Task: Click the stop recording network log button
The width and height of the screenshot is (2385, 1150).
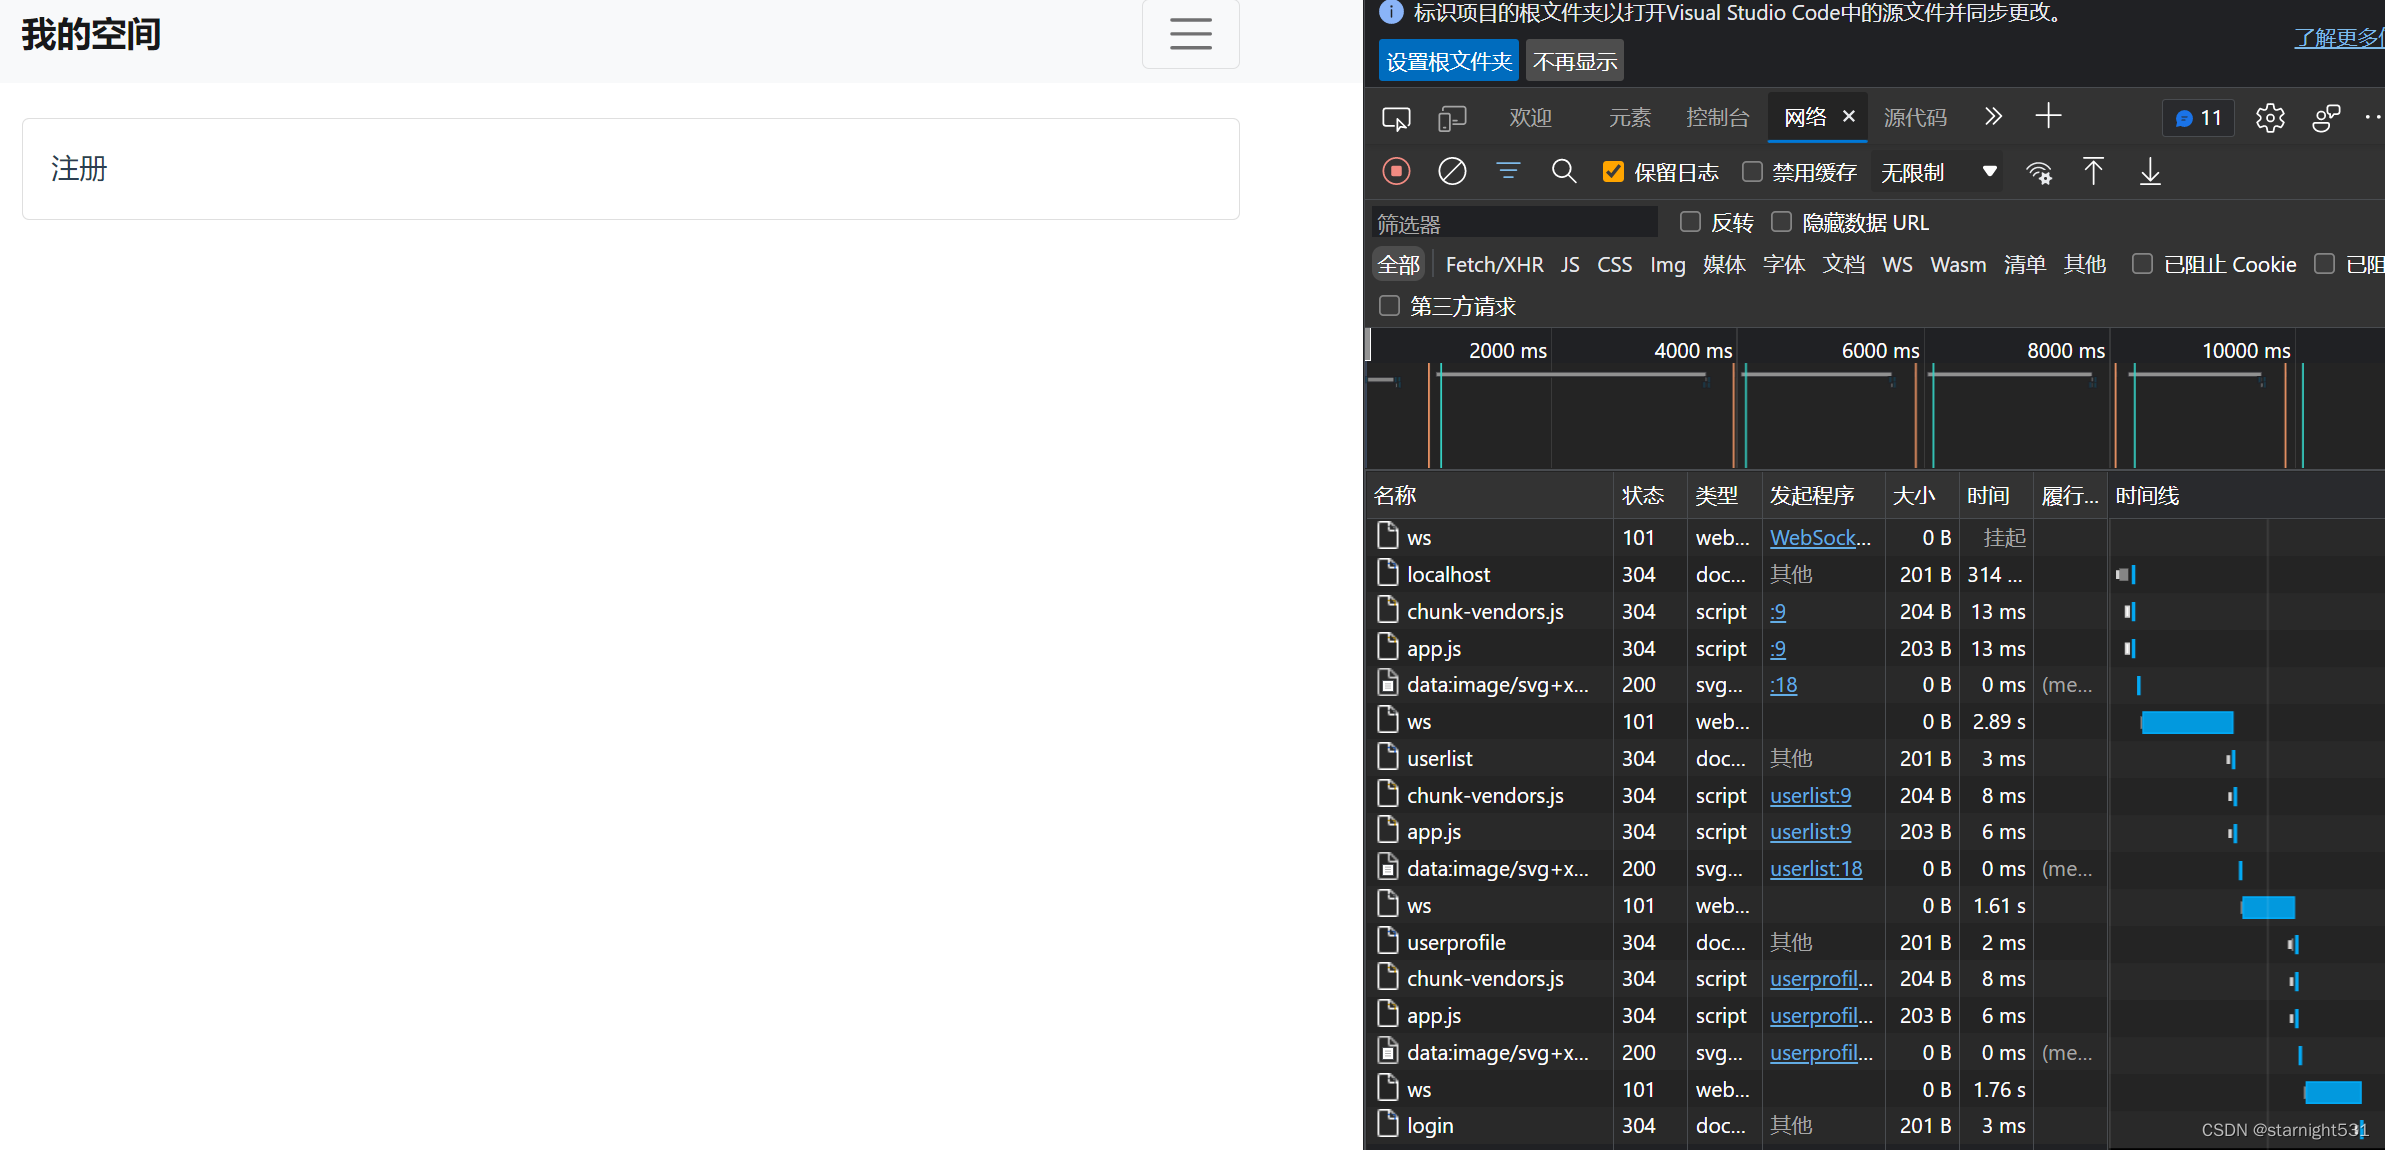Action: tap(1396, 172)
